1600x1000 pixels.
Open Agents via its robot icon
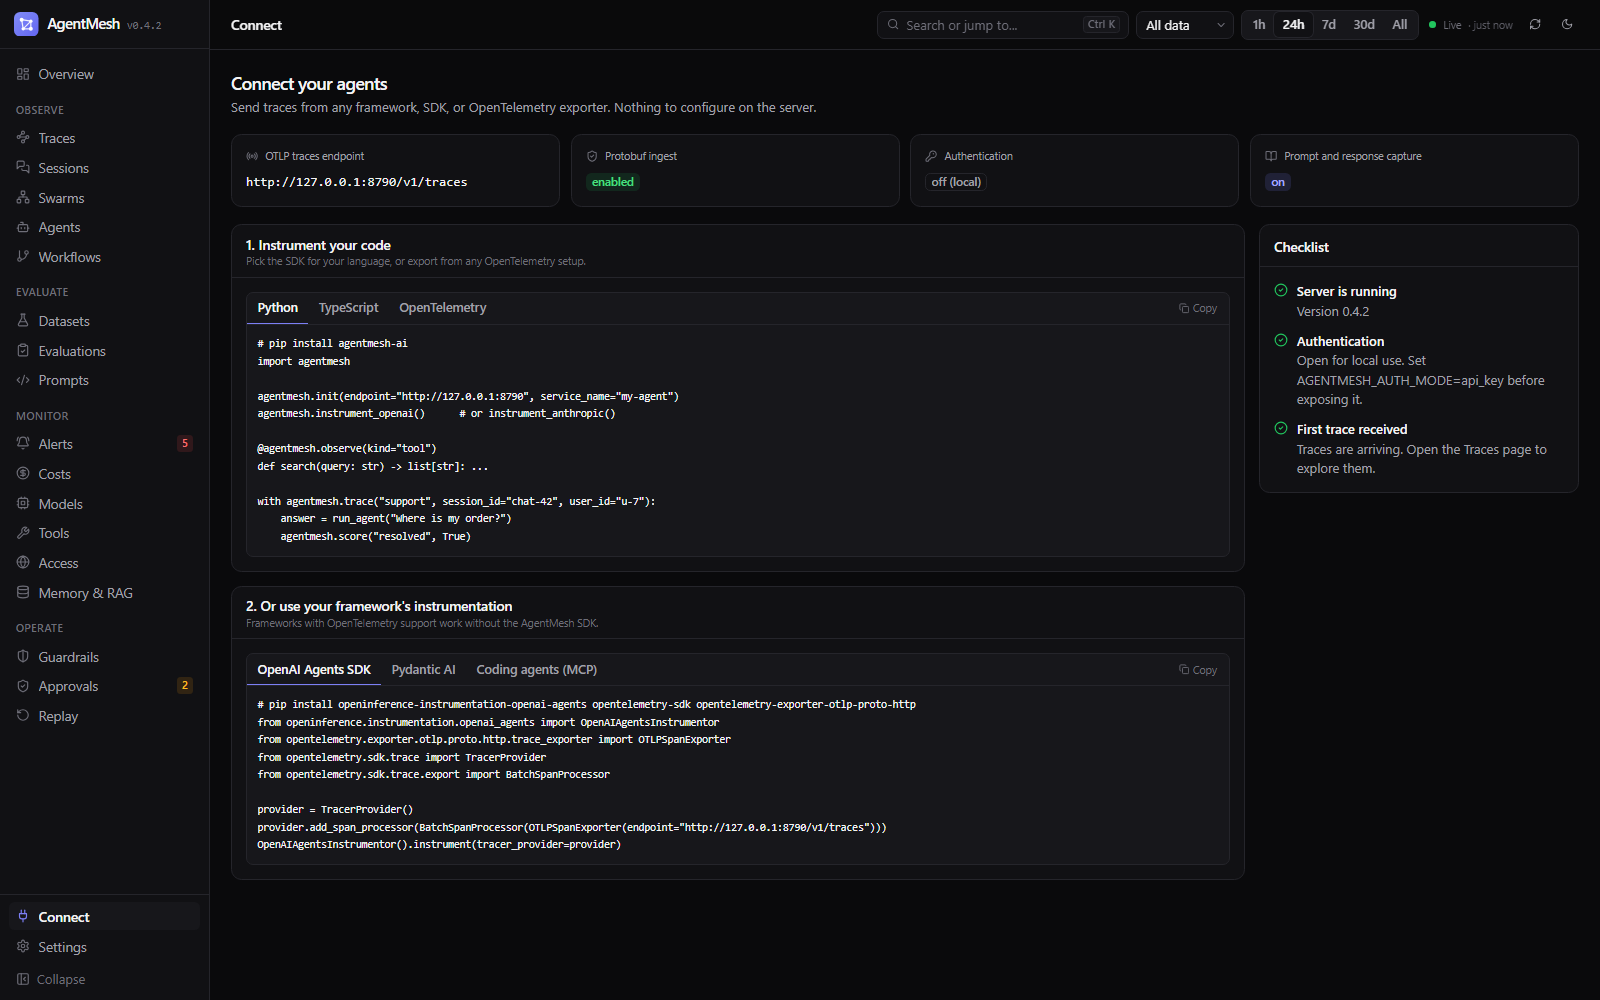pyautogui.click(x=23, y=227)
